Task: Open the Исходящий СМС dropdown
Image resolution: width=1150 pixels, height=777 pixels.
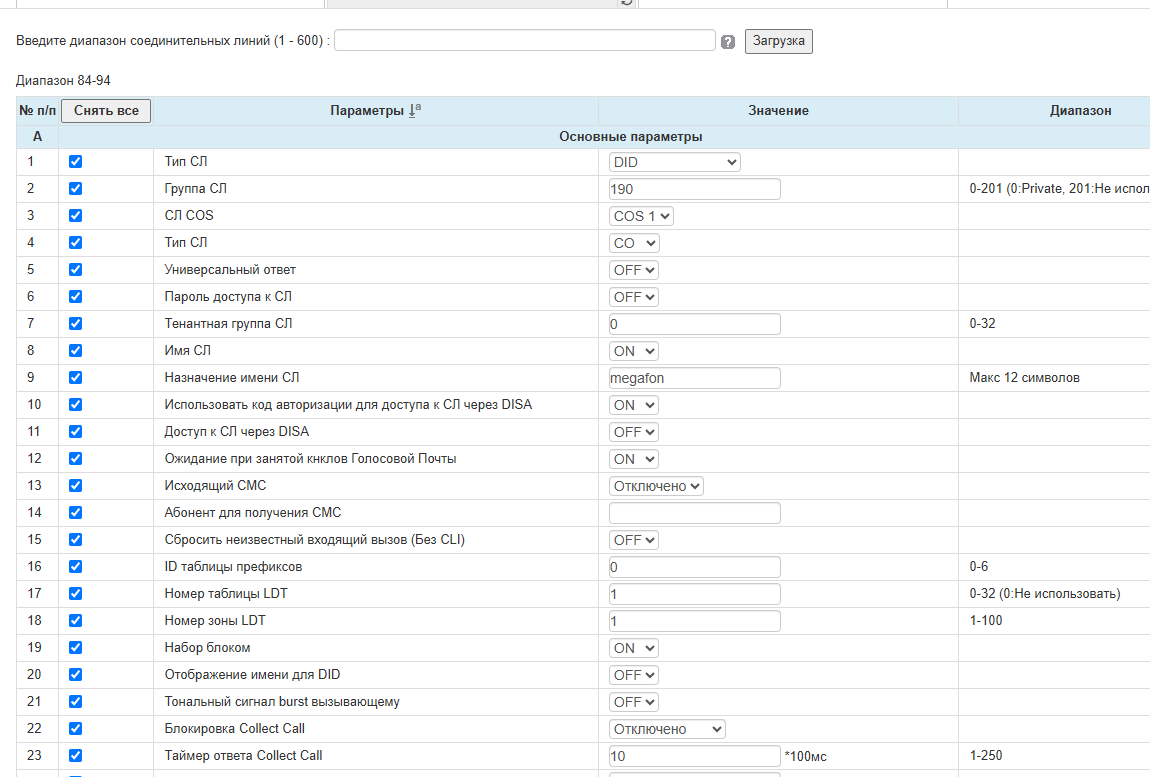Action: pyautogui.click(x=656, y=486)
